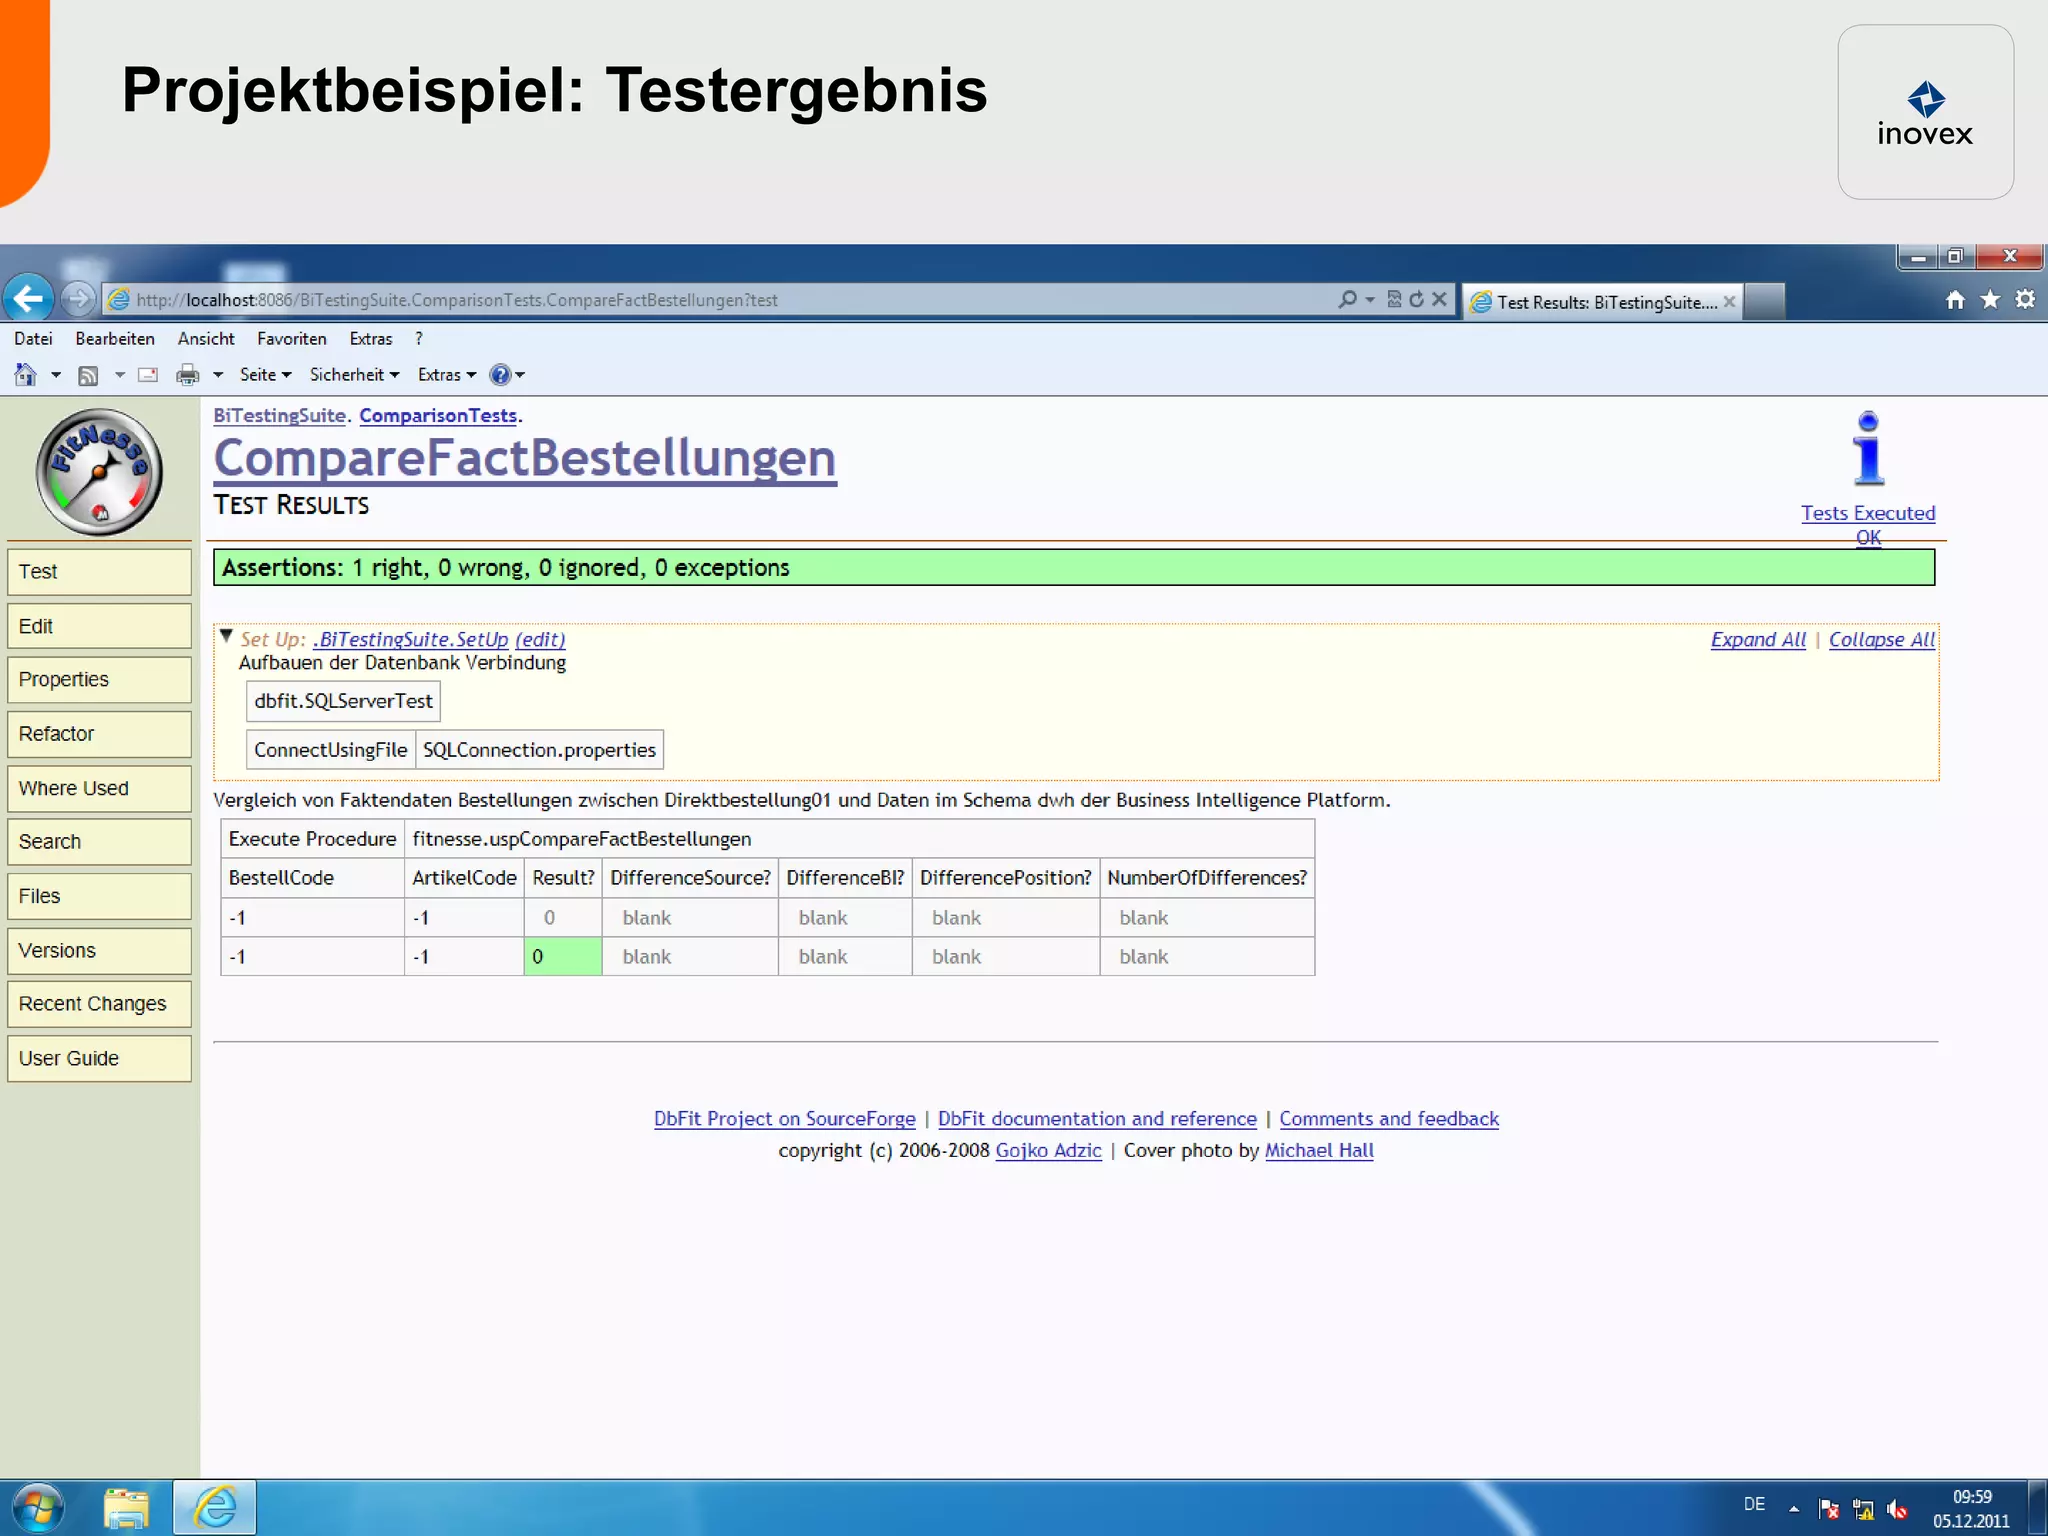Open the Favoriten menu
The width and height of the screenshot is (2048, 1536).
coord(291,339)
